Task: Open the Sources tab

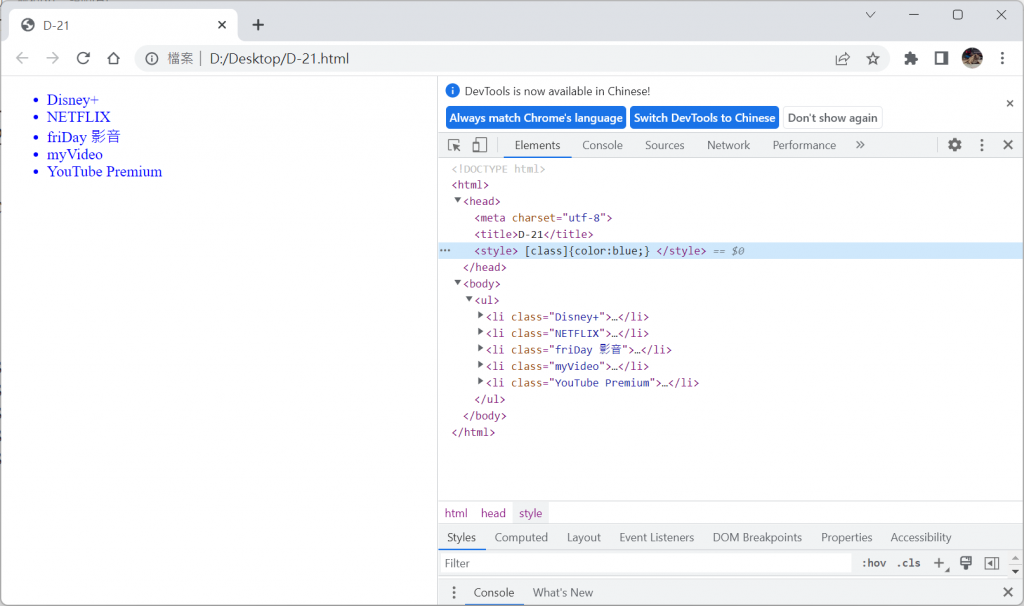Action: [664, 145]
